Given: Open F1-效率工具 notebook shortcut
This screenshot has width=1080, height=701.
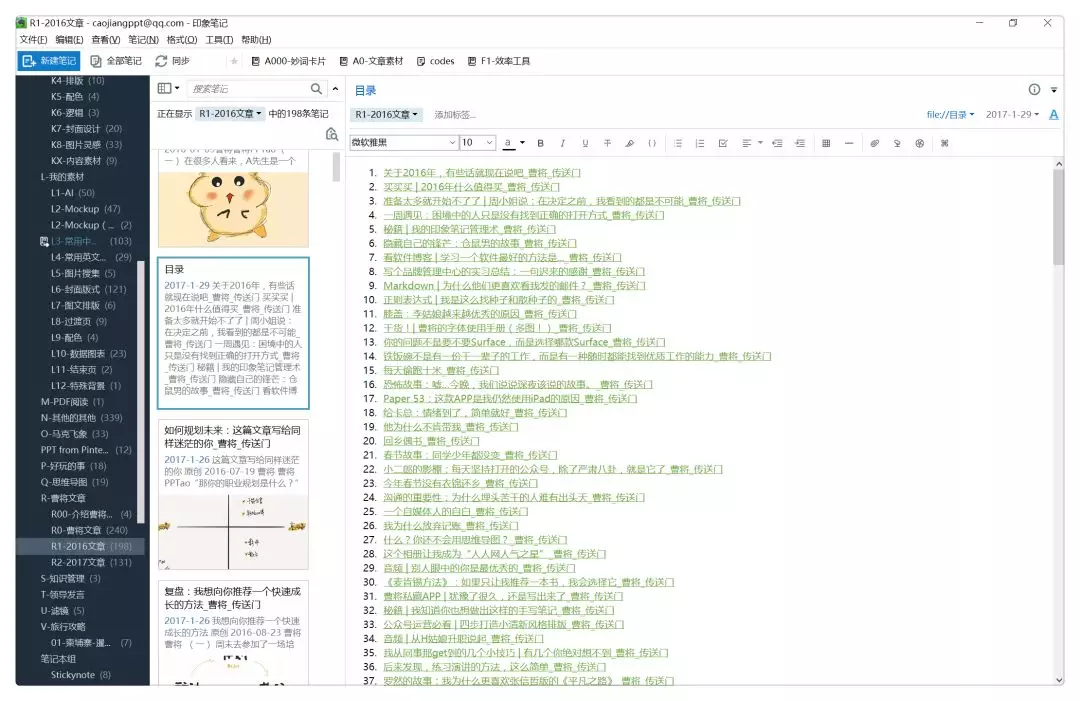Looking at the screenshot, I should (499, 61).
